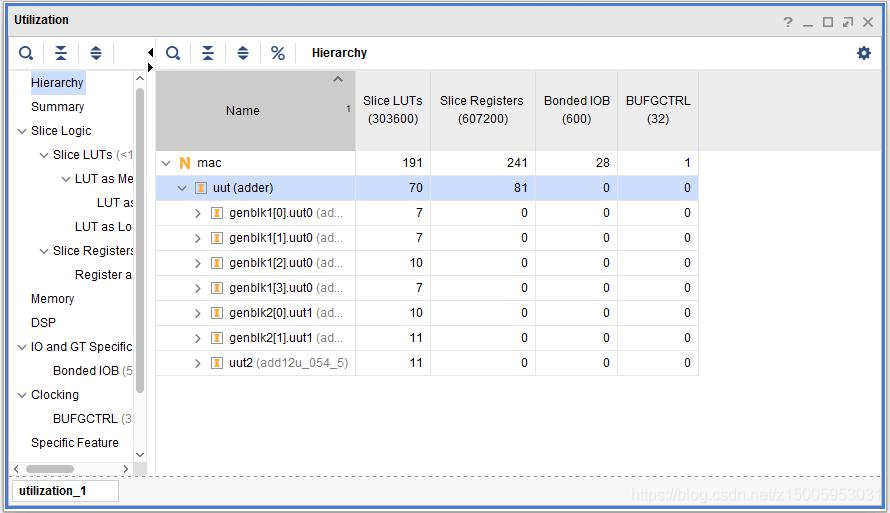Select Register as tree item
This screenshot has height=513, width=890.
(103, 275)
